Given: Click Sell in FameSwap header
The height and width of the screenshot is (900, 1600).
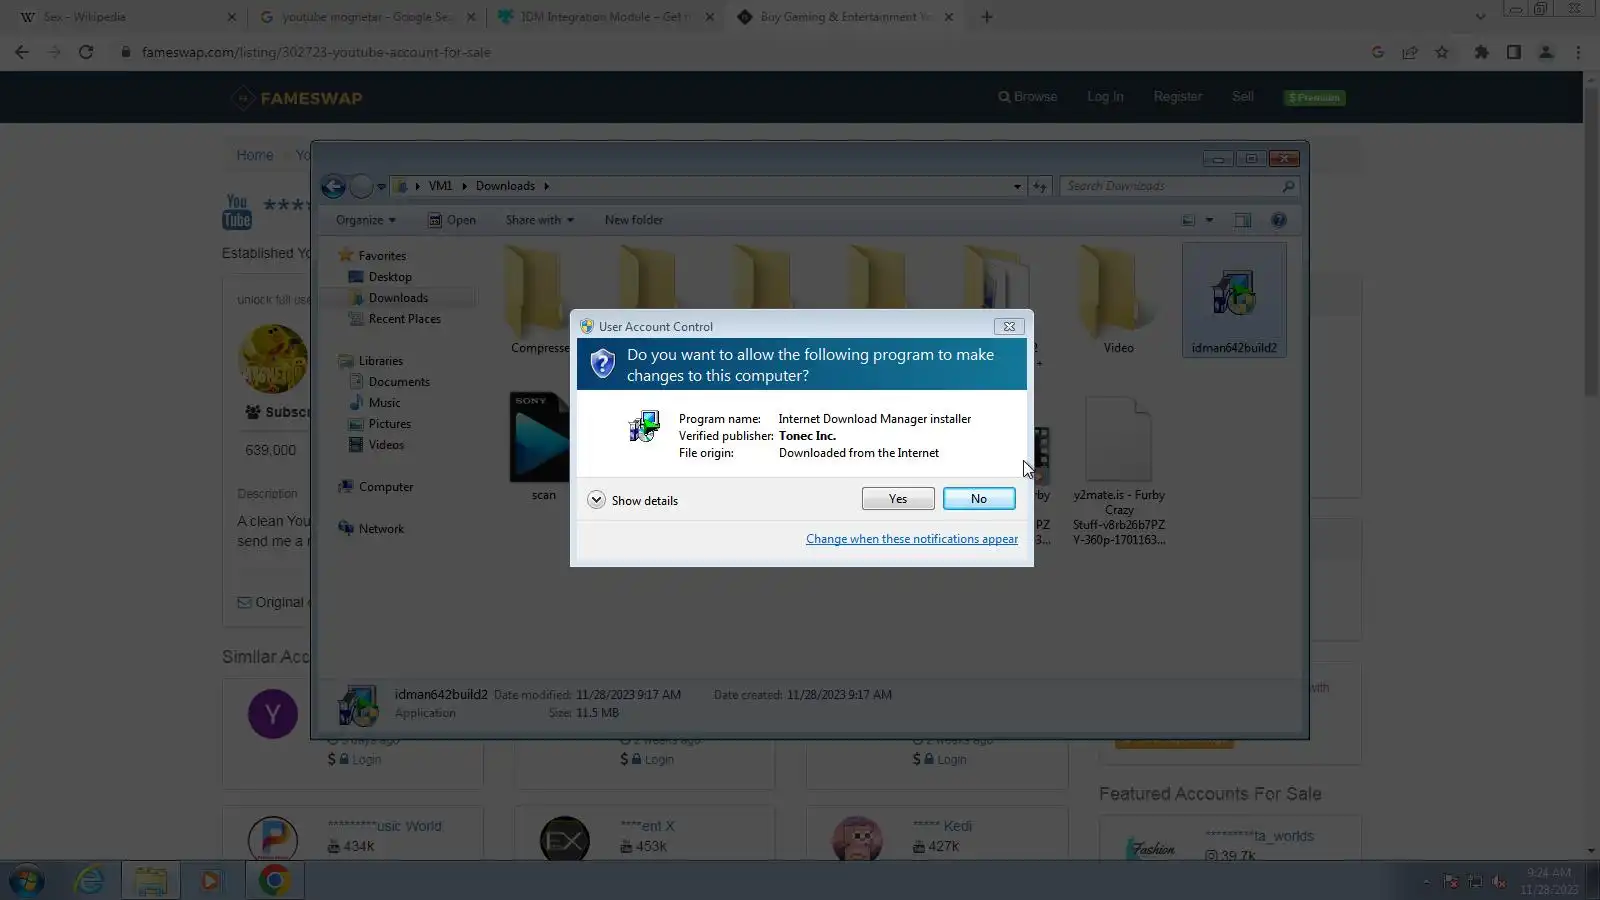Looking at the screenshot, I should coord(1243,97).
